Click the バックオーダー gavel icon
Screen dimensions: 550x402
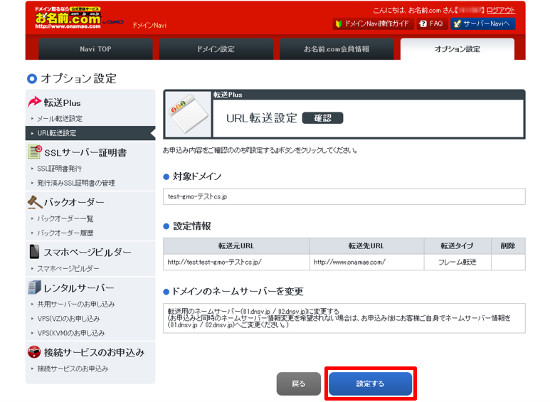pyautogui.click(x=35, y=202)
